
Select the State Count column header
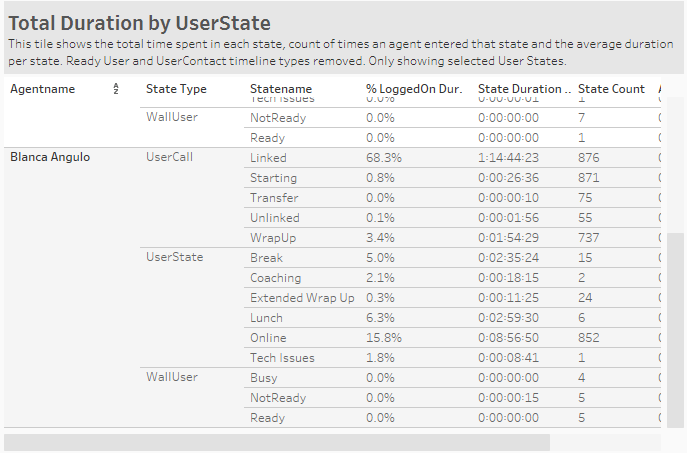click(611, 89)
